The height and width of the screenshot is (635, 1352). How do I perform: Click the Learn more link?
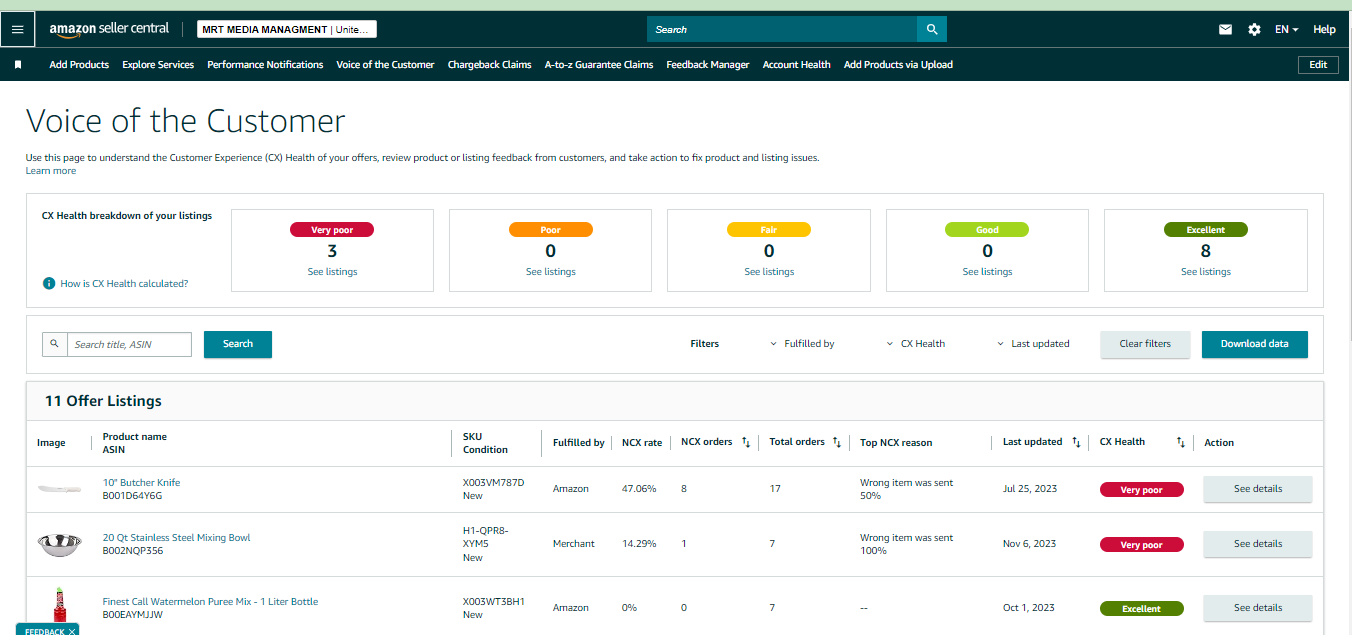click(51, 171)
